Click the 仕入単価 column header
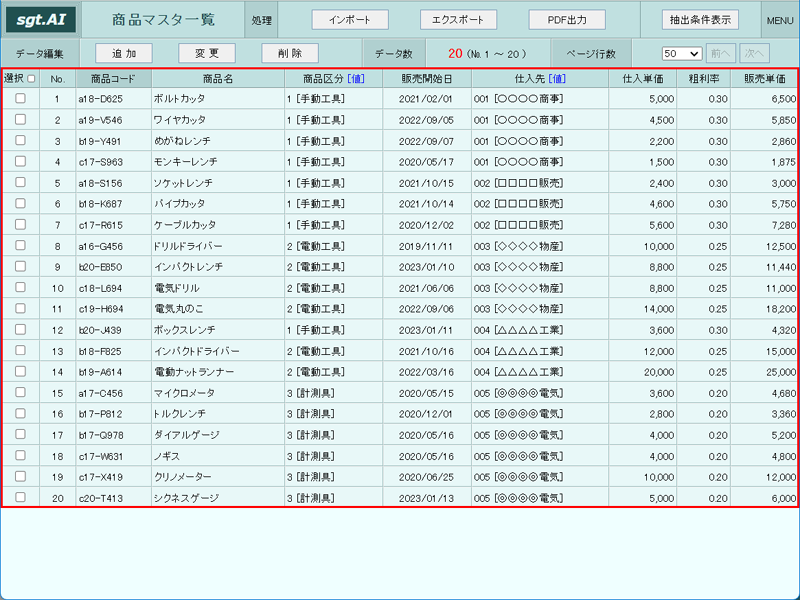The image size is (800, 600). click(643, 79)
